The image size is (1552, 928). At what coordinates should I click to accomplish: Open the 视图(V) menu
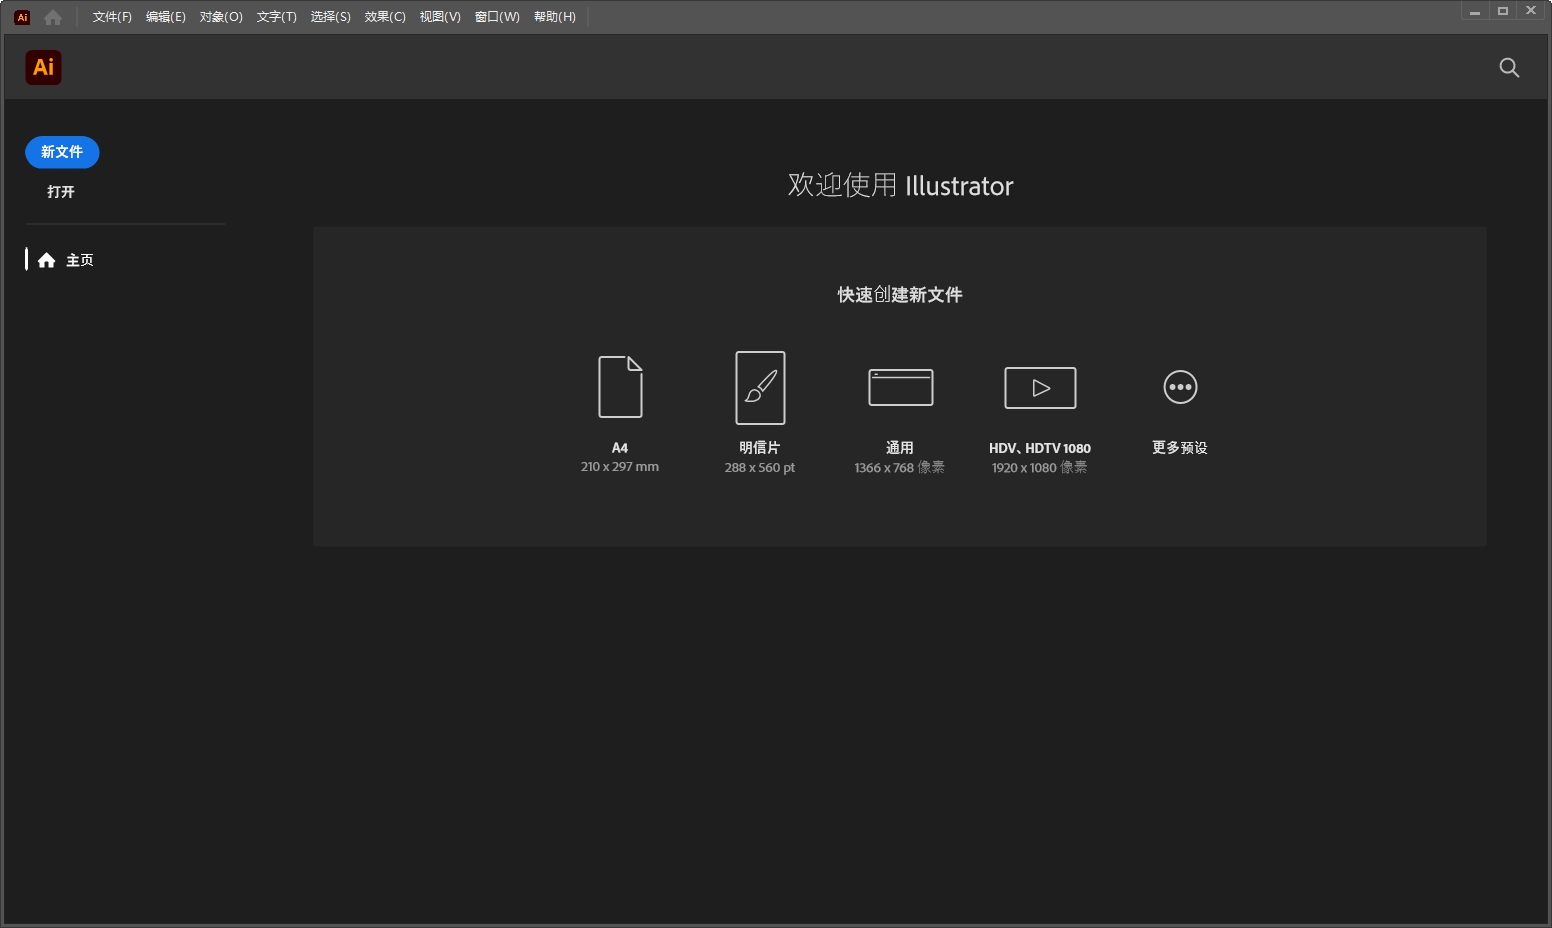440,16
